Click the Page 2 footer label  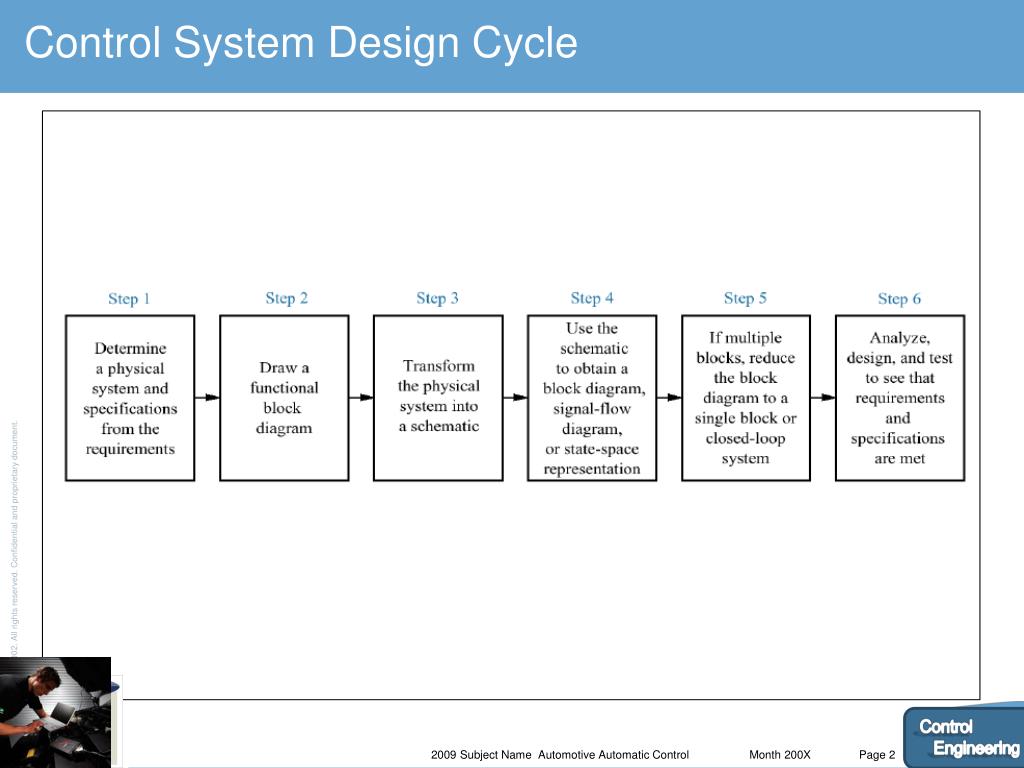pos(877,755)
